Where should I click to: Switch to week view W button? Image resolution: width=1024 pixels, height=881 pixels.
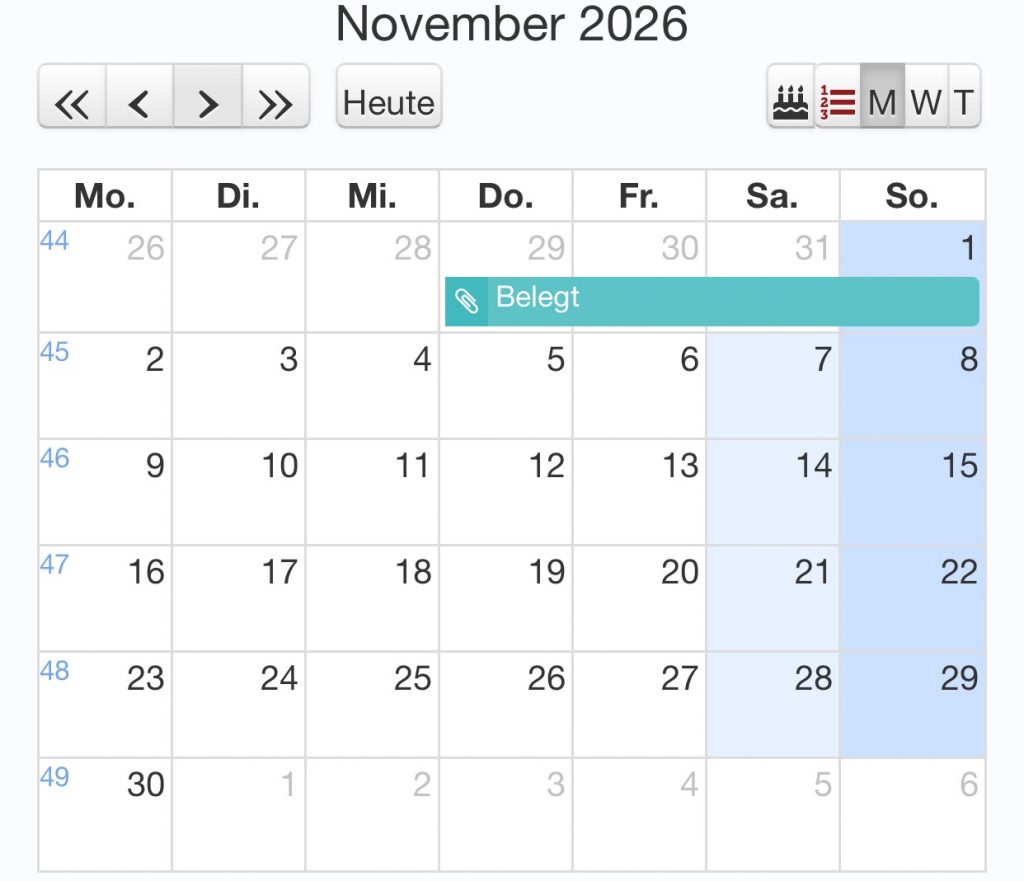(x=926, y=101)
